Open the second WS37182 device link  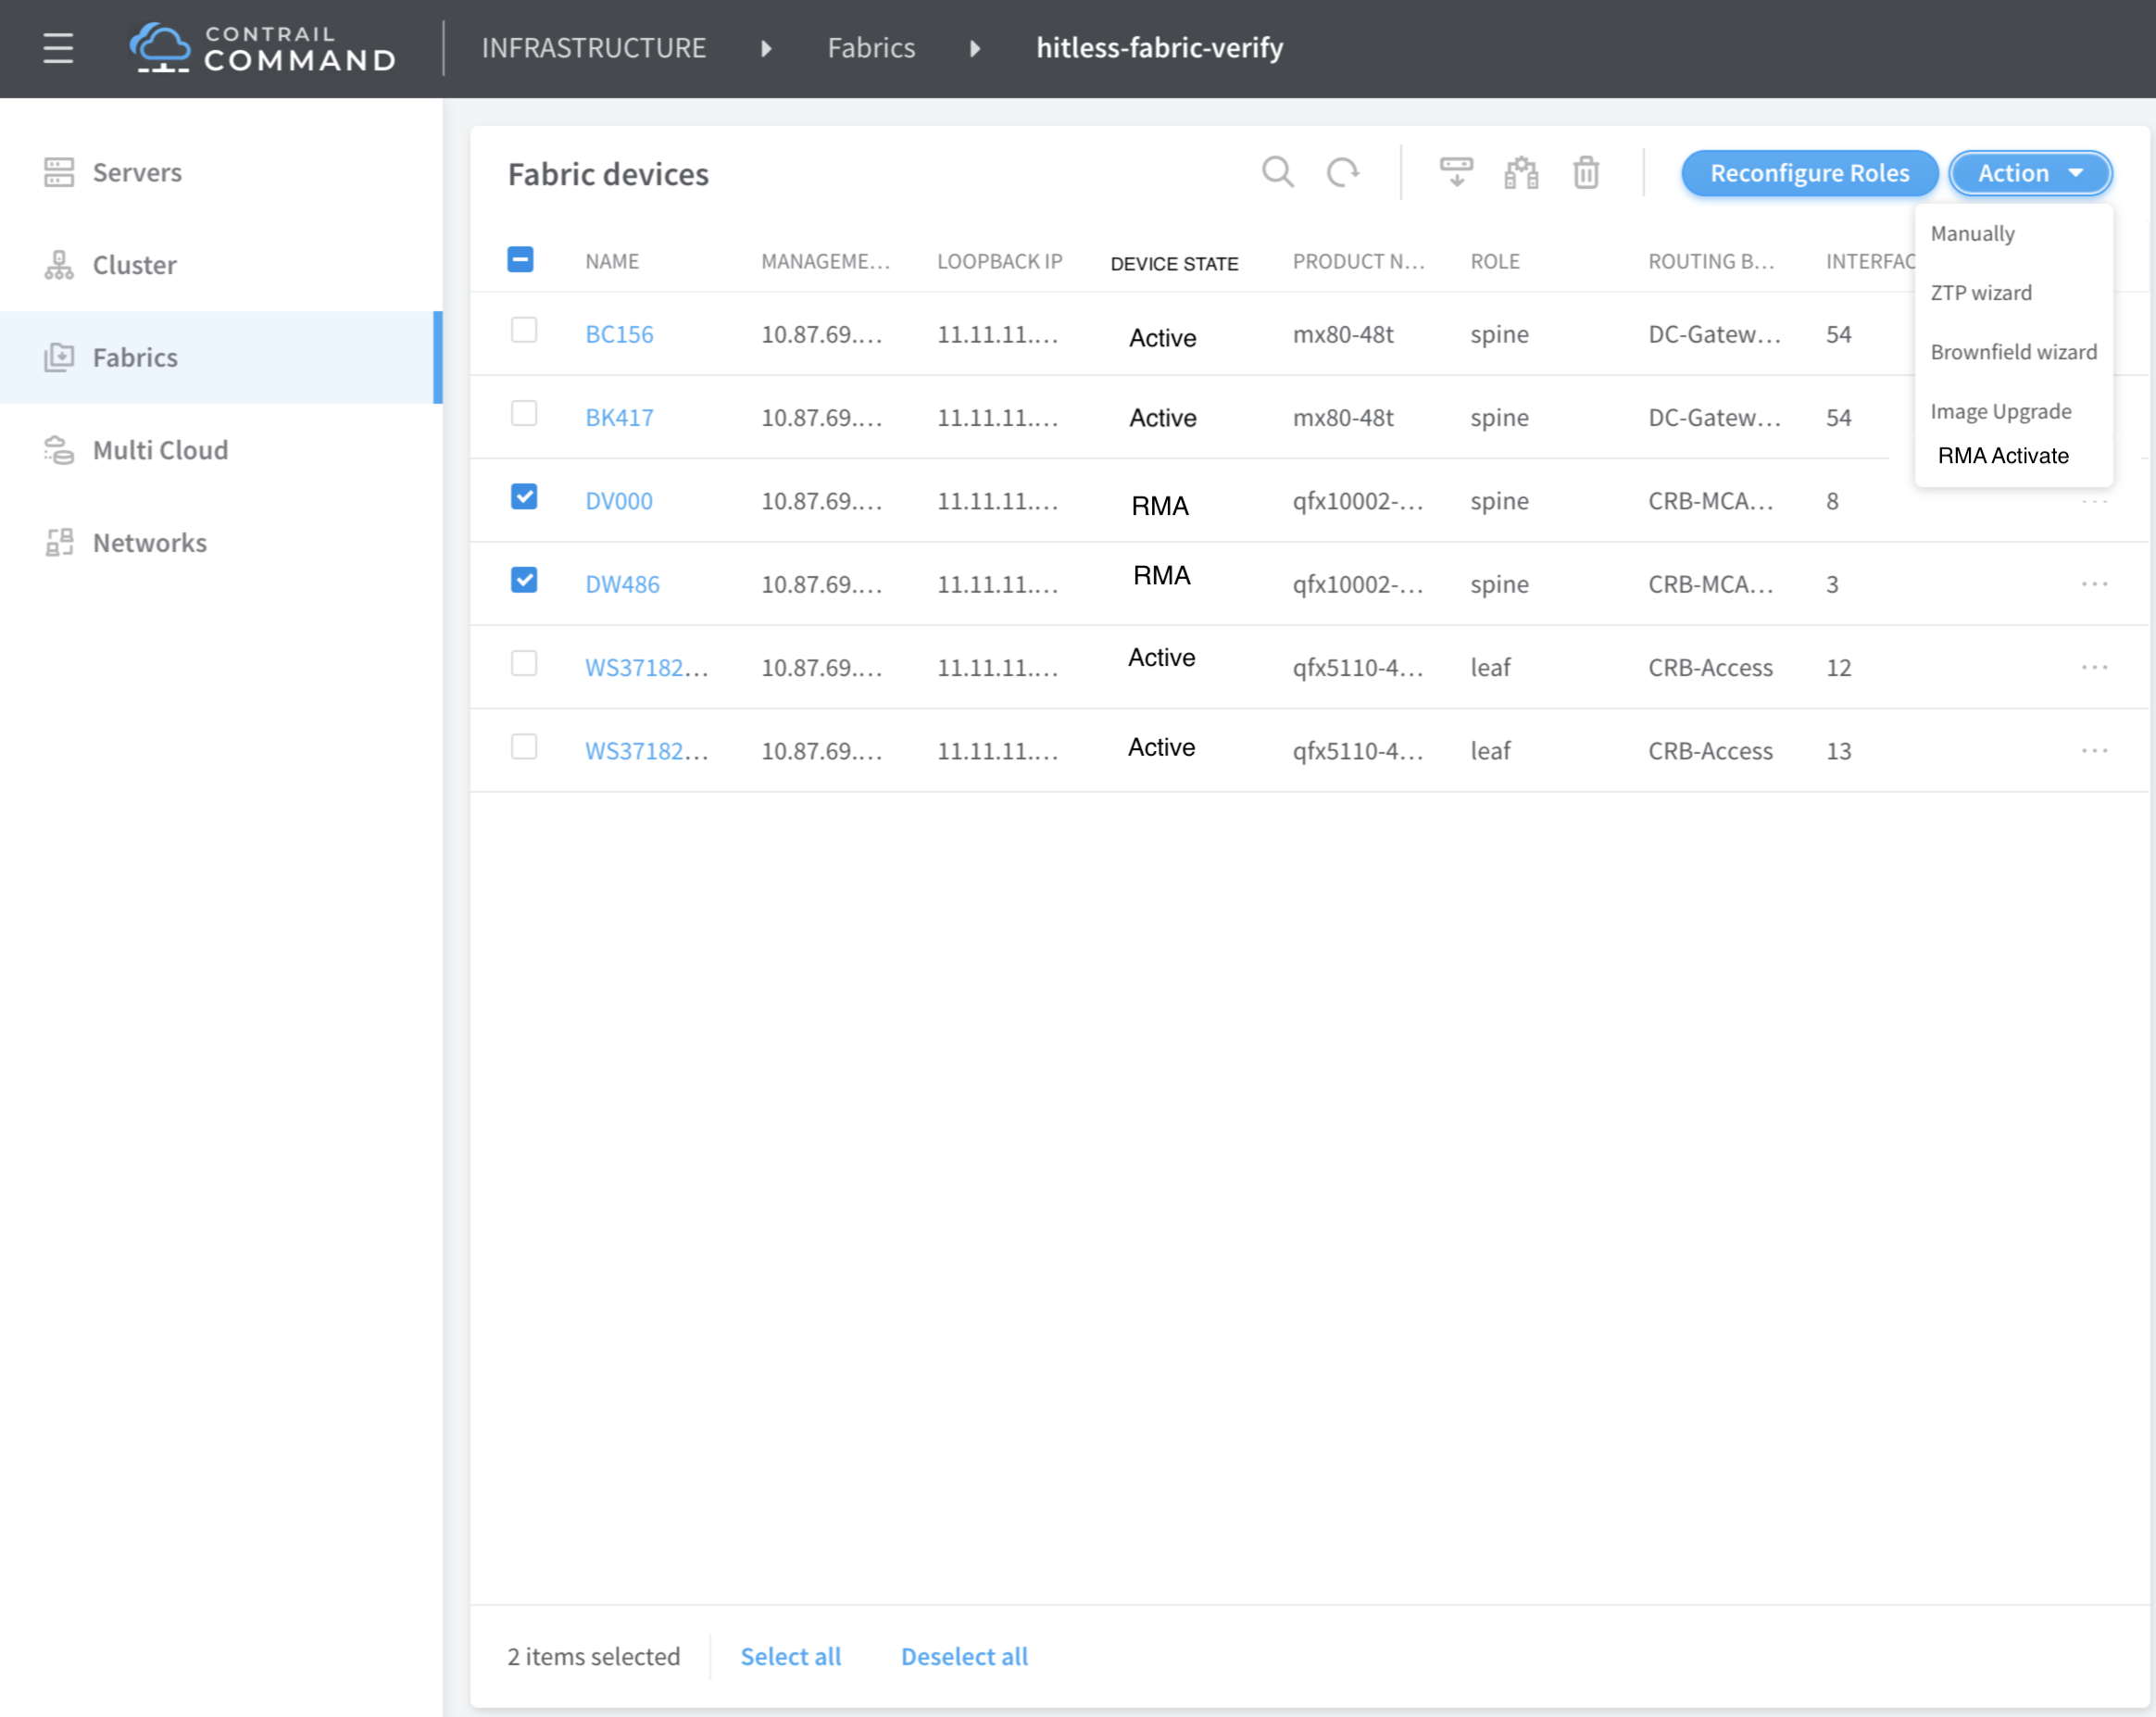pyautogui.click(x=647, y=750)
